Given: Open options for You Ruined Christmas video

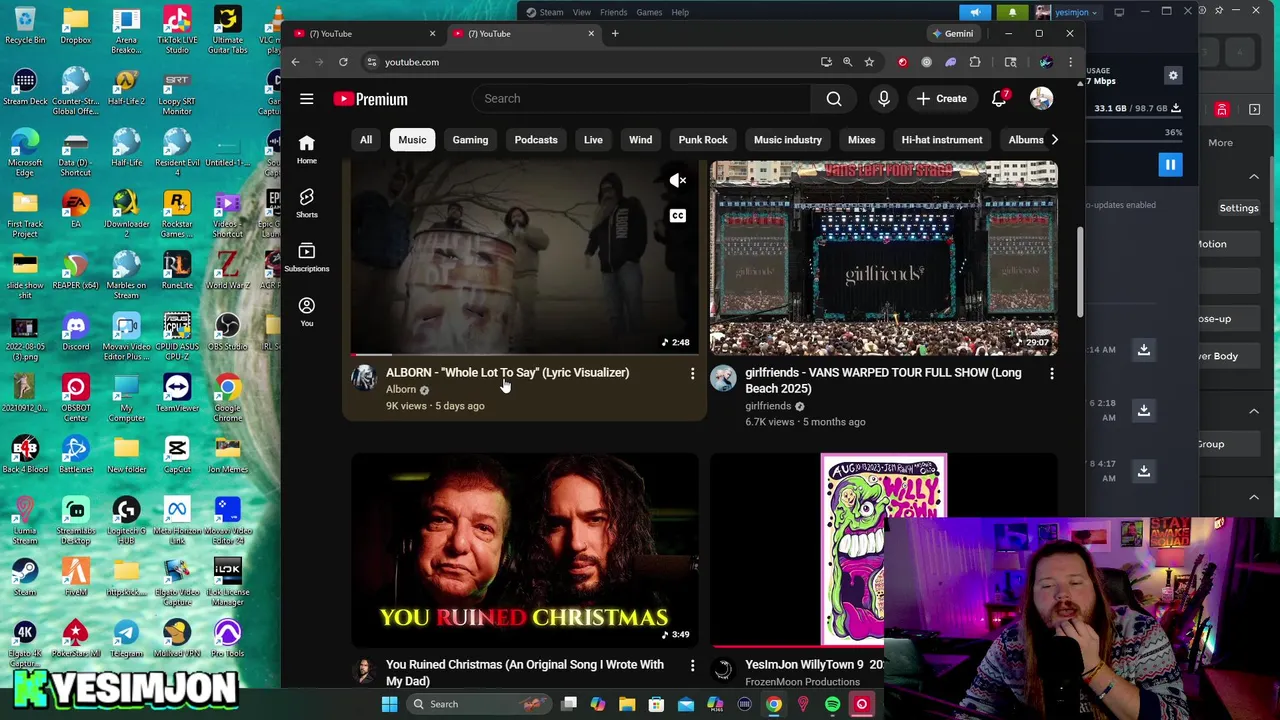Looking at the screenshot, I should click(x=692, y=665).
